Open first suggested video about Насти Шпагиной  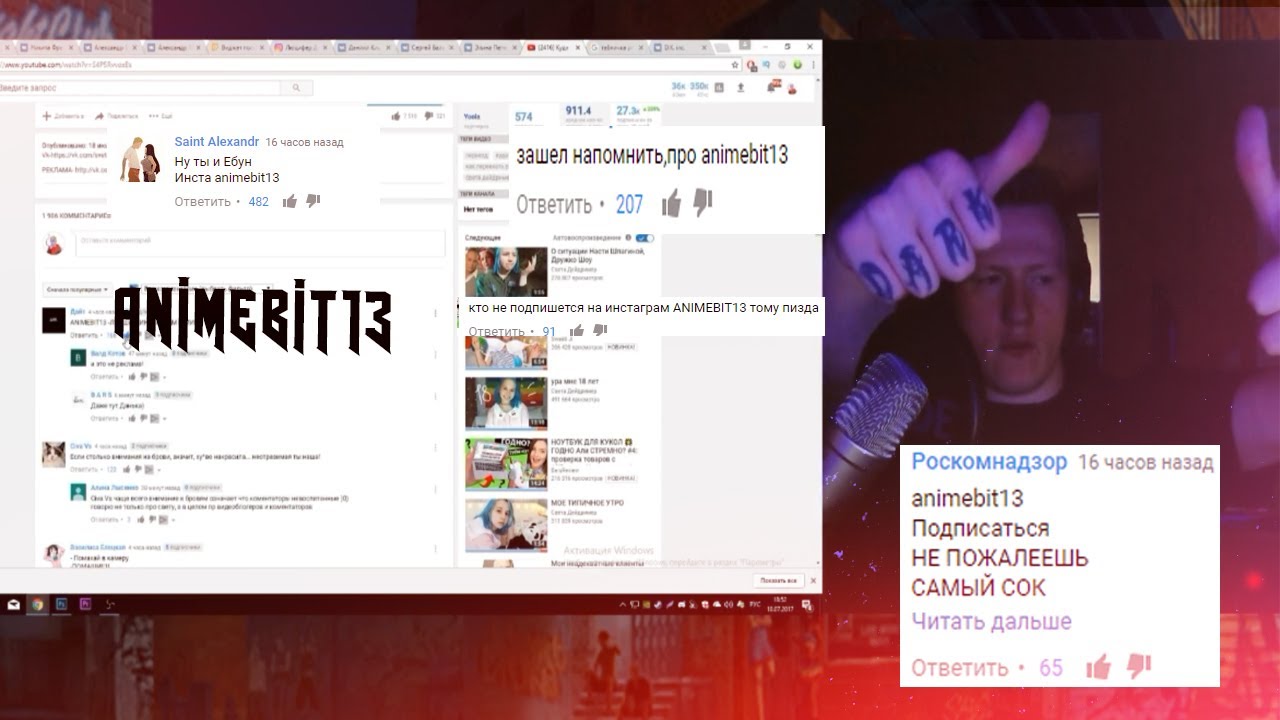coord(506,271)
